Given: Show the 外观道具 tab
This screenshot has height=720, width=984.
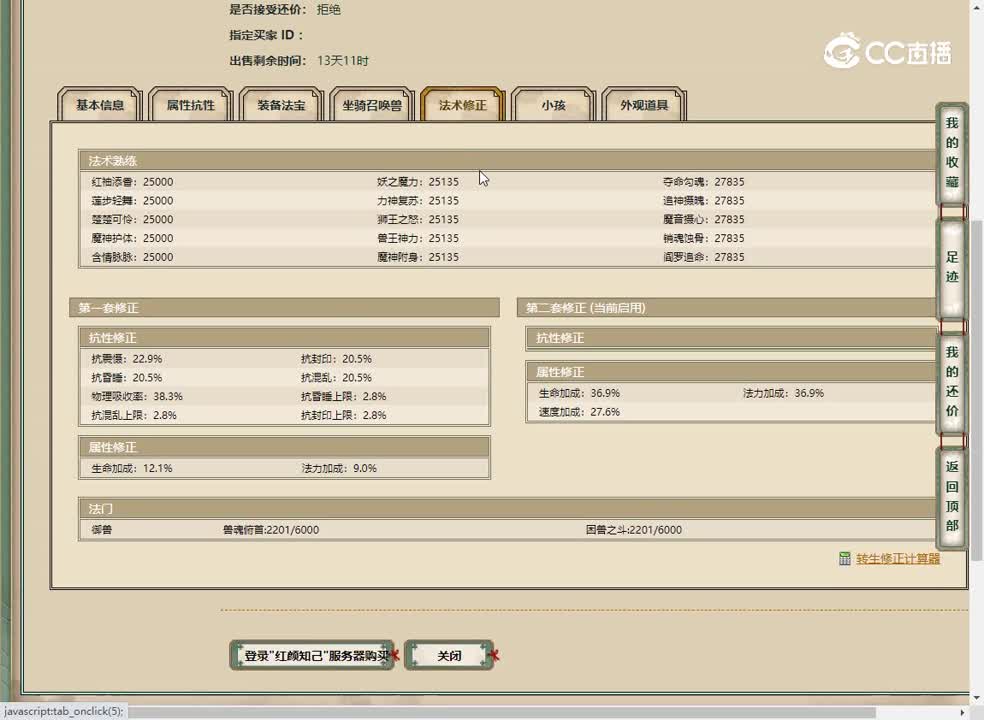Looking at the screenshot, I should 644,105.
